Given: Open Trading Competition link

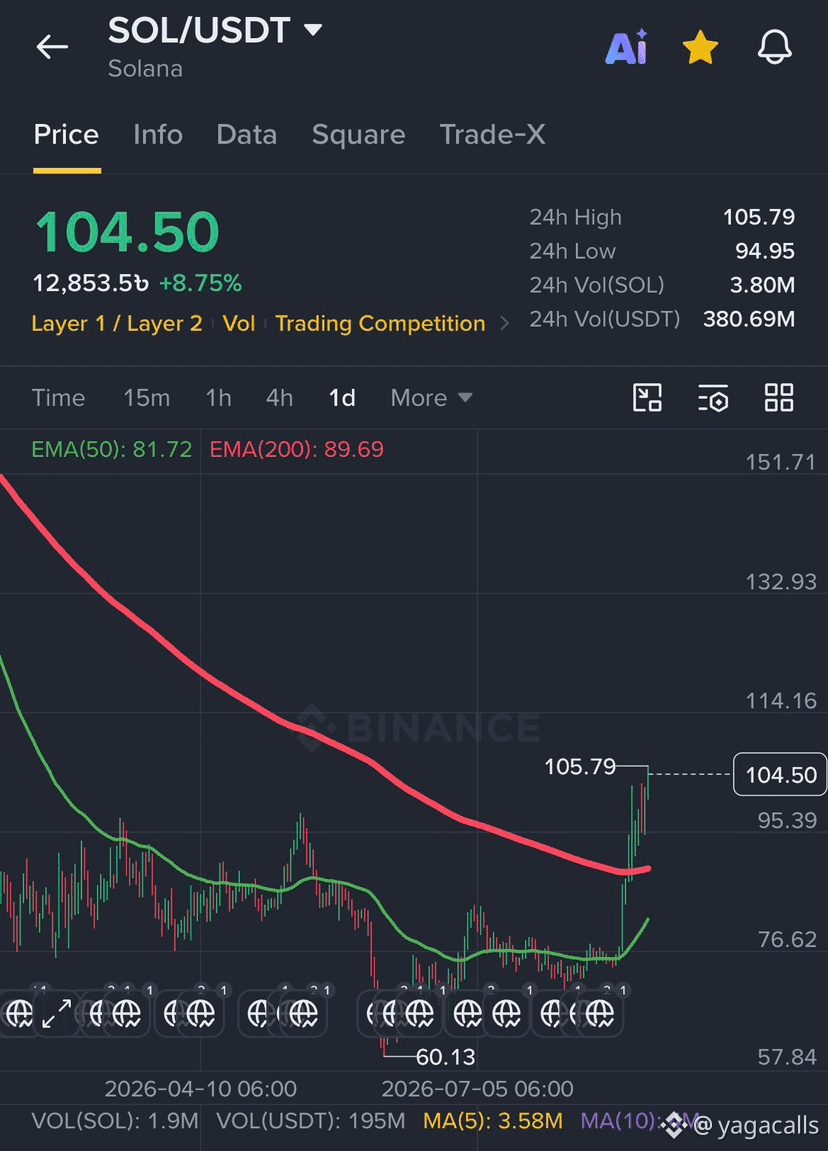Looking at the screenshot, I should [380, 324].
